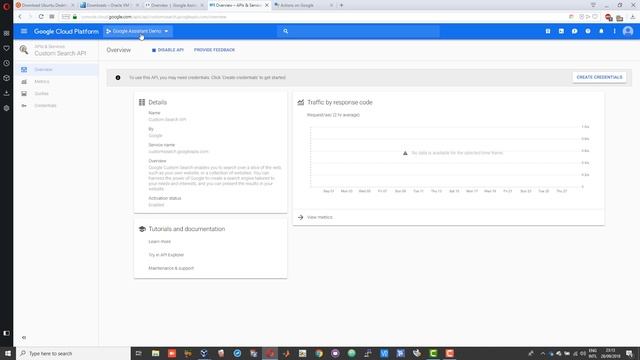Screen dimensions: 640x360
Task: Switch to the Downloads Oracle VM tab
Action: pos(109,5)
